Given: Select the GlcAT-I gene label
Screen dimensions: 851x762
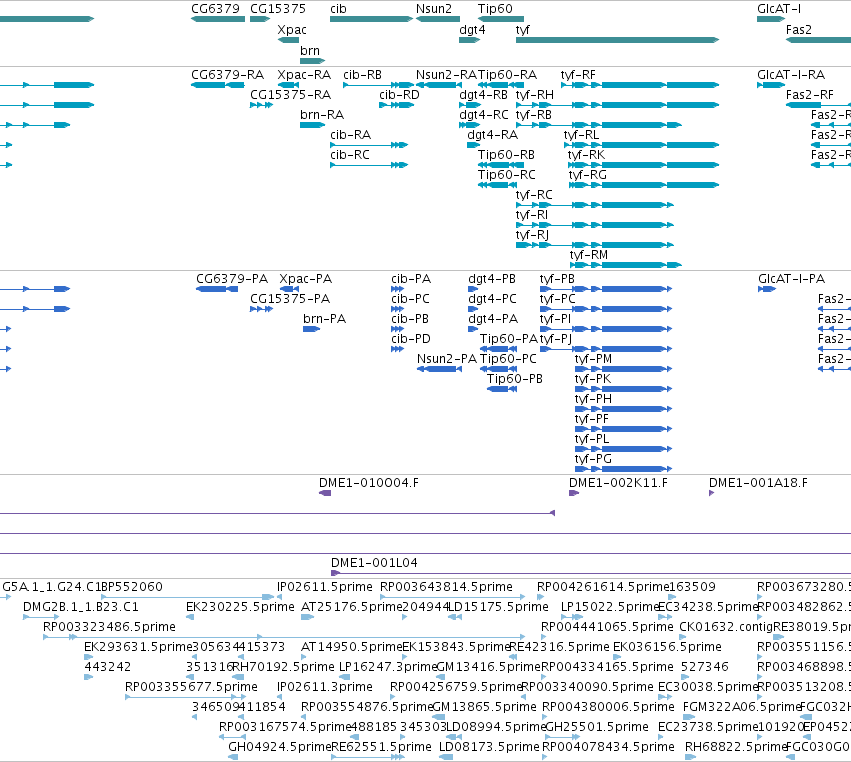Looking at the screenshot, I should (x=779, y=9).
